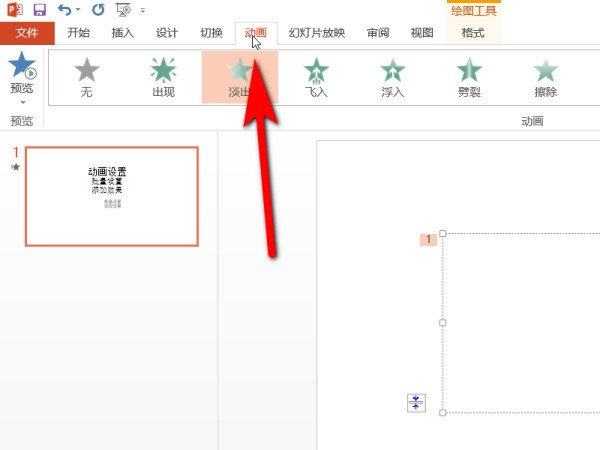This screenshot has height=450, width=600.
Task: Open Customize Quick Access Toolbar dropdown
Action: 143,10
